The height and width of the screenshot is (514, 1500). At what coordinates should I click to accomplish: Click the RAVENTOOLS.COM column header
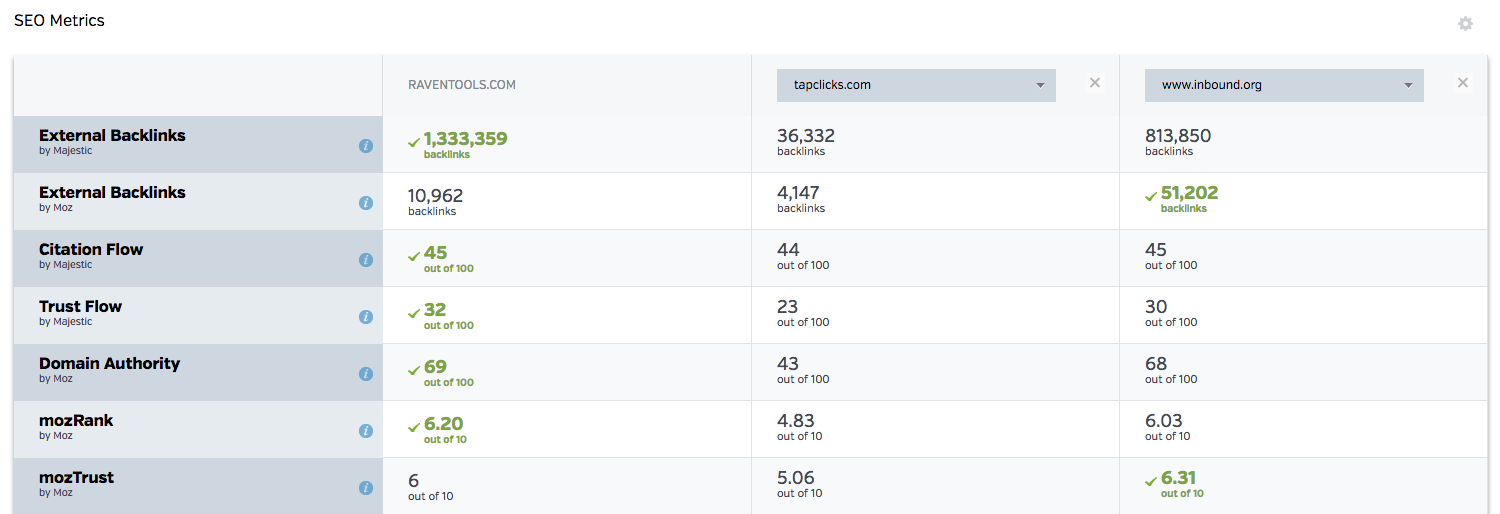click(x=462, y=85)
